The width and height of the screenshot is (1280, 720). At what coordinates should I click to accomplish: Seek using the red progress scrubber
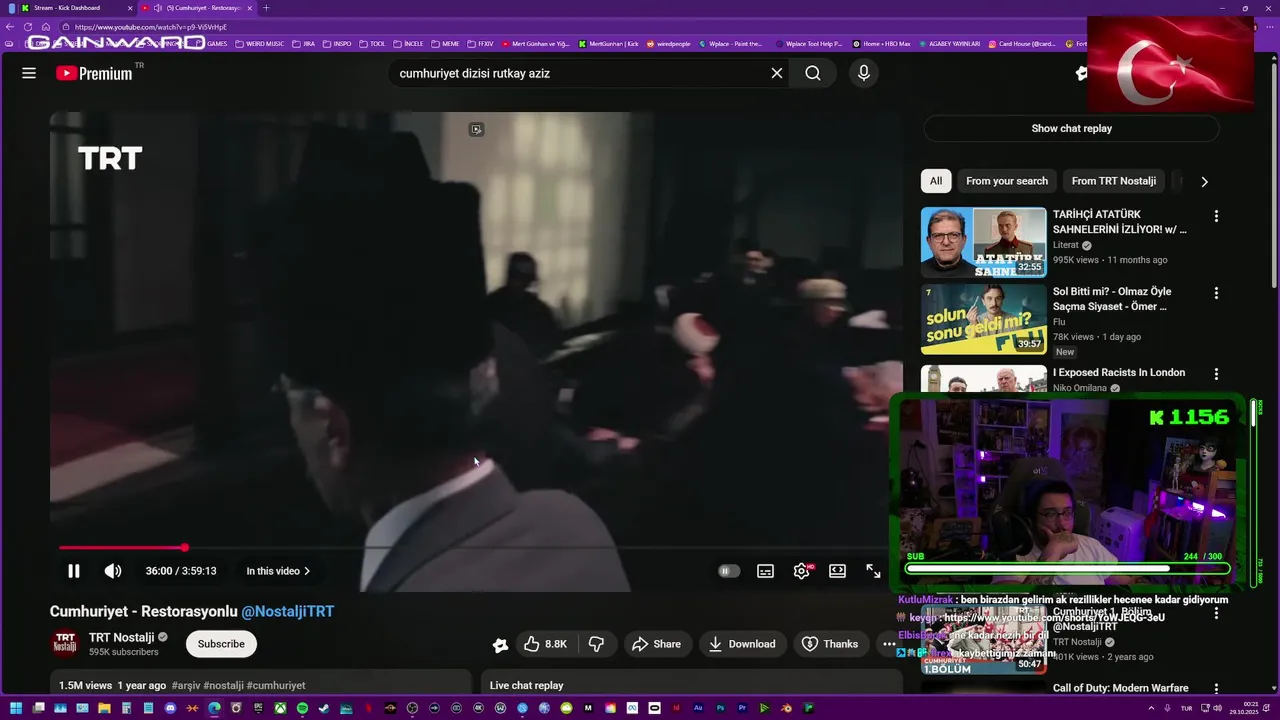pos(185,547)
